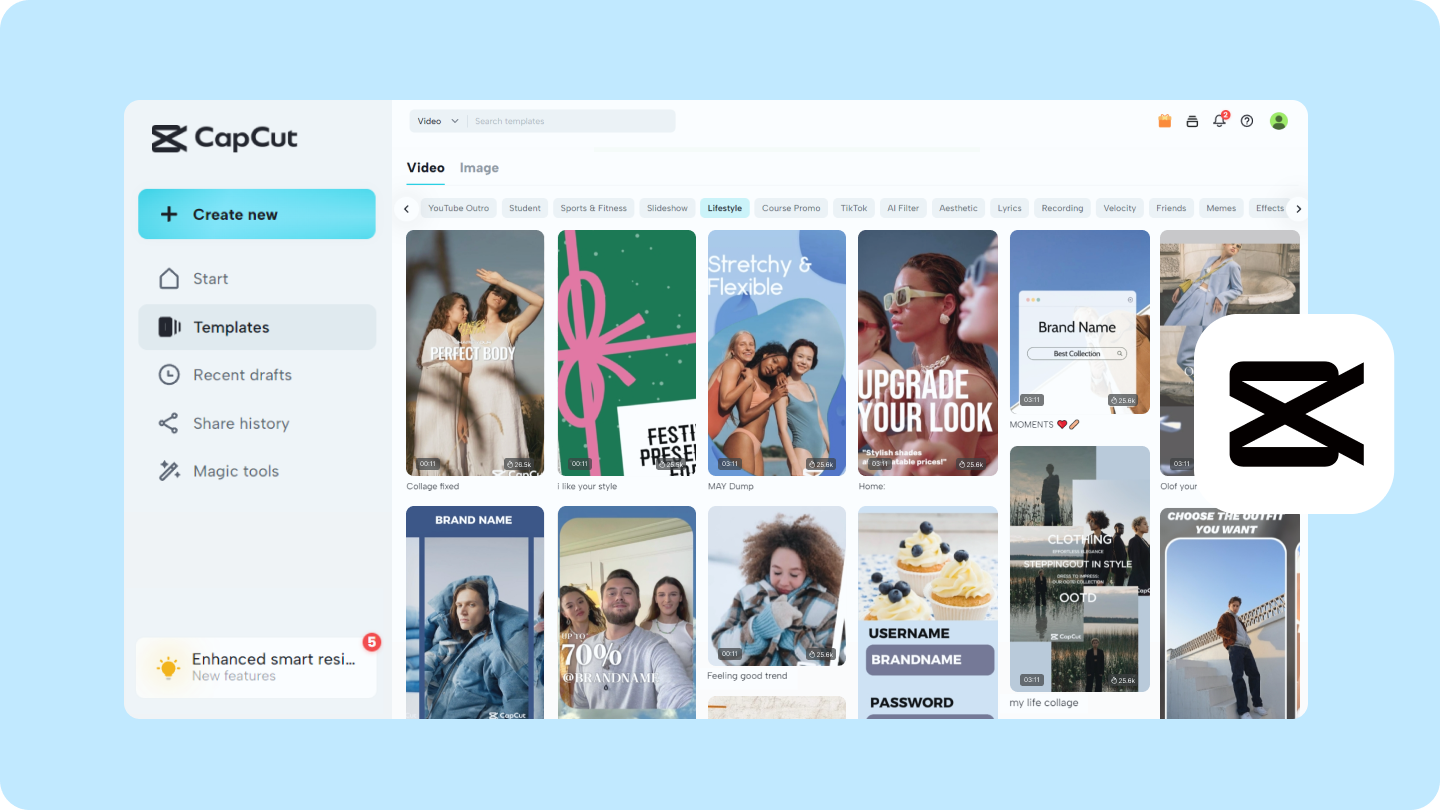Open the green account avatar
The image size is (1440, 810).
click(x=1279, y=120)
